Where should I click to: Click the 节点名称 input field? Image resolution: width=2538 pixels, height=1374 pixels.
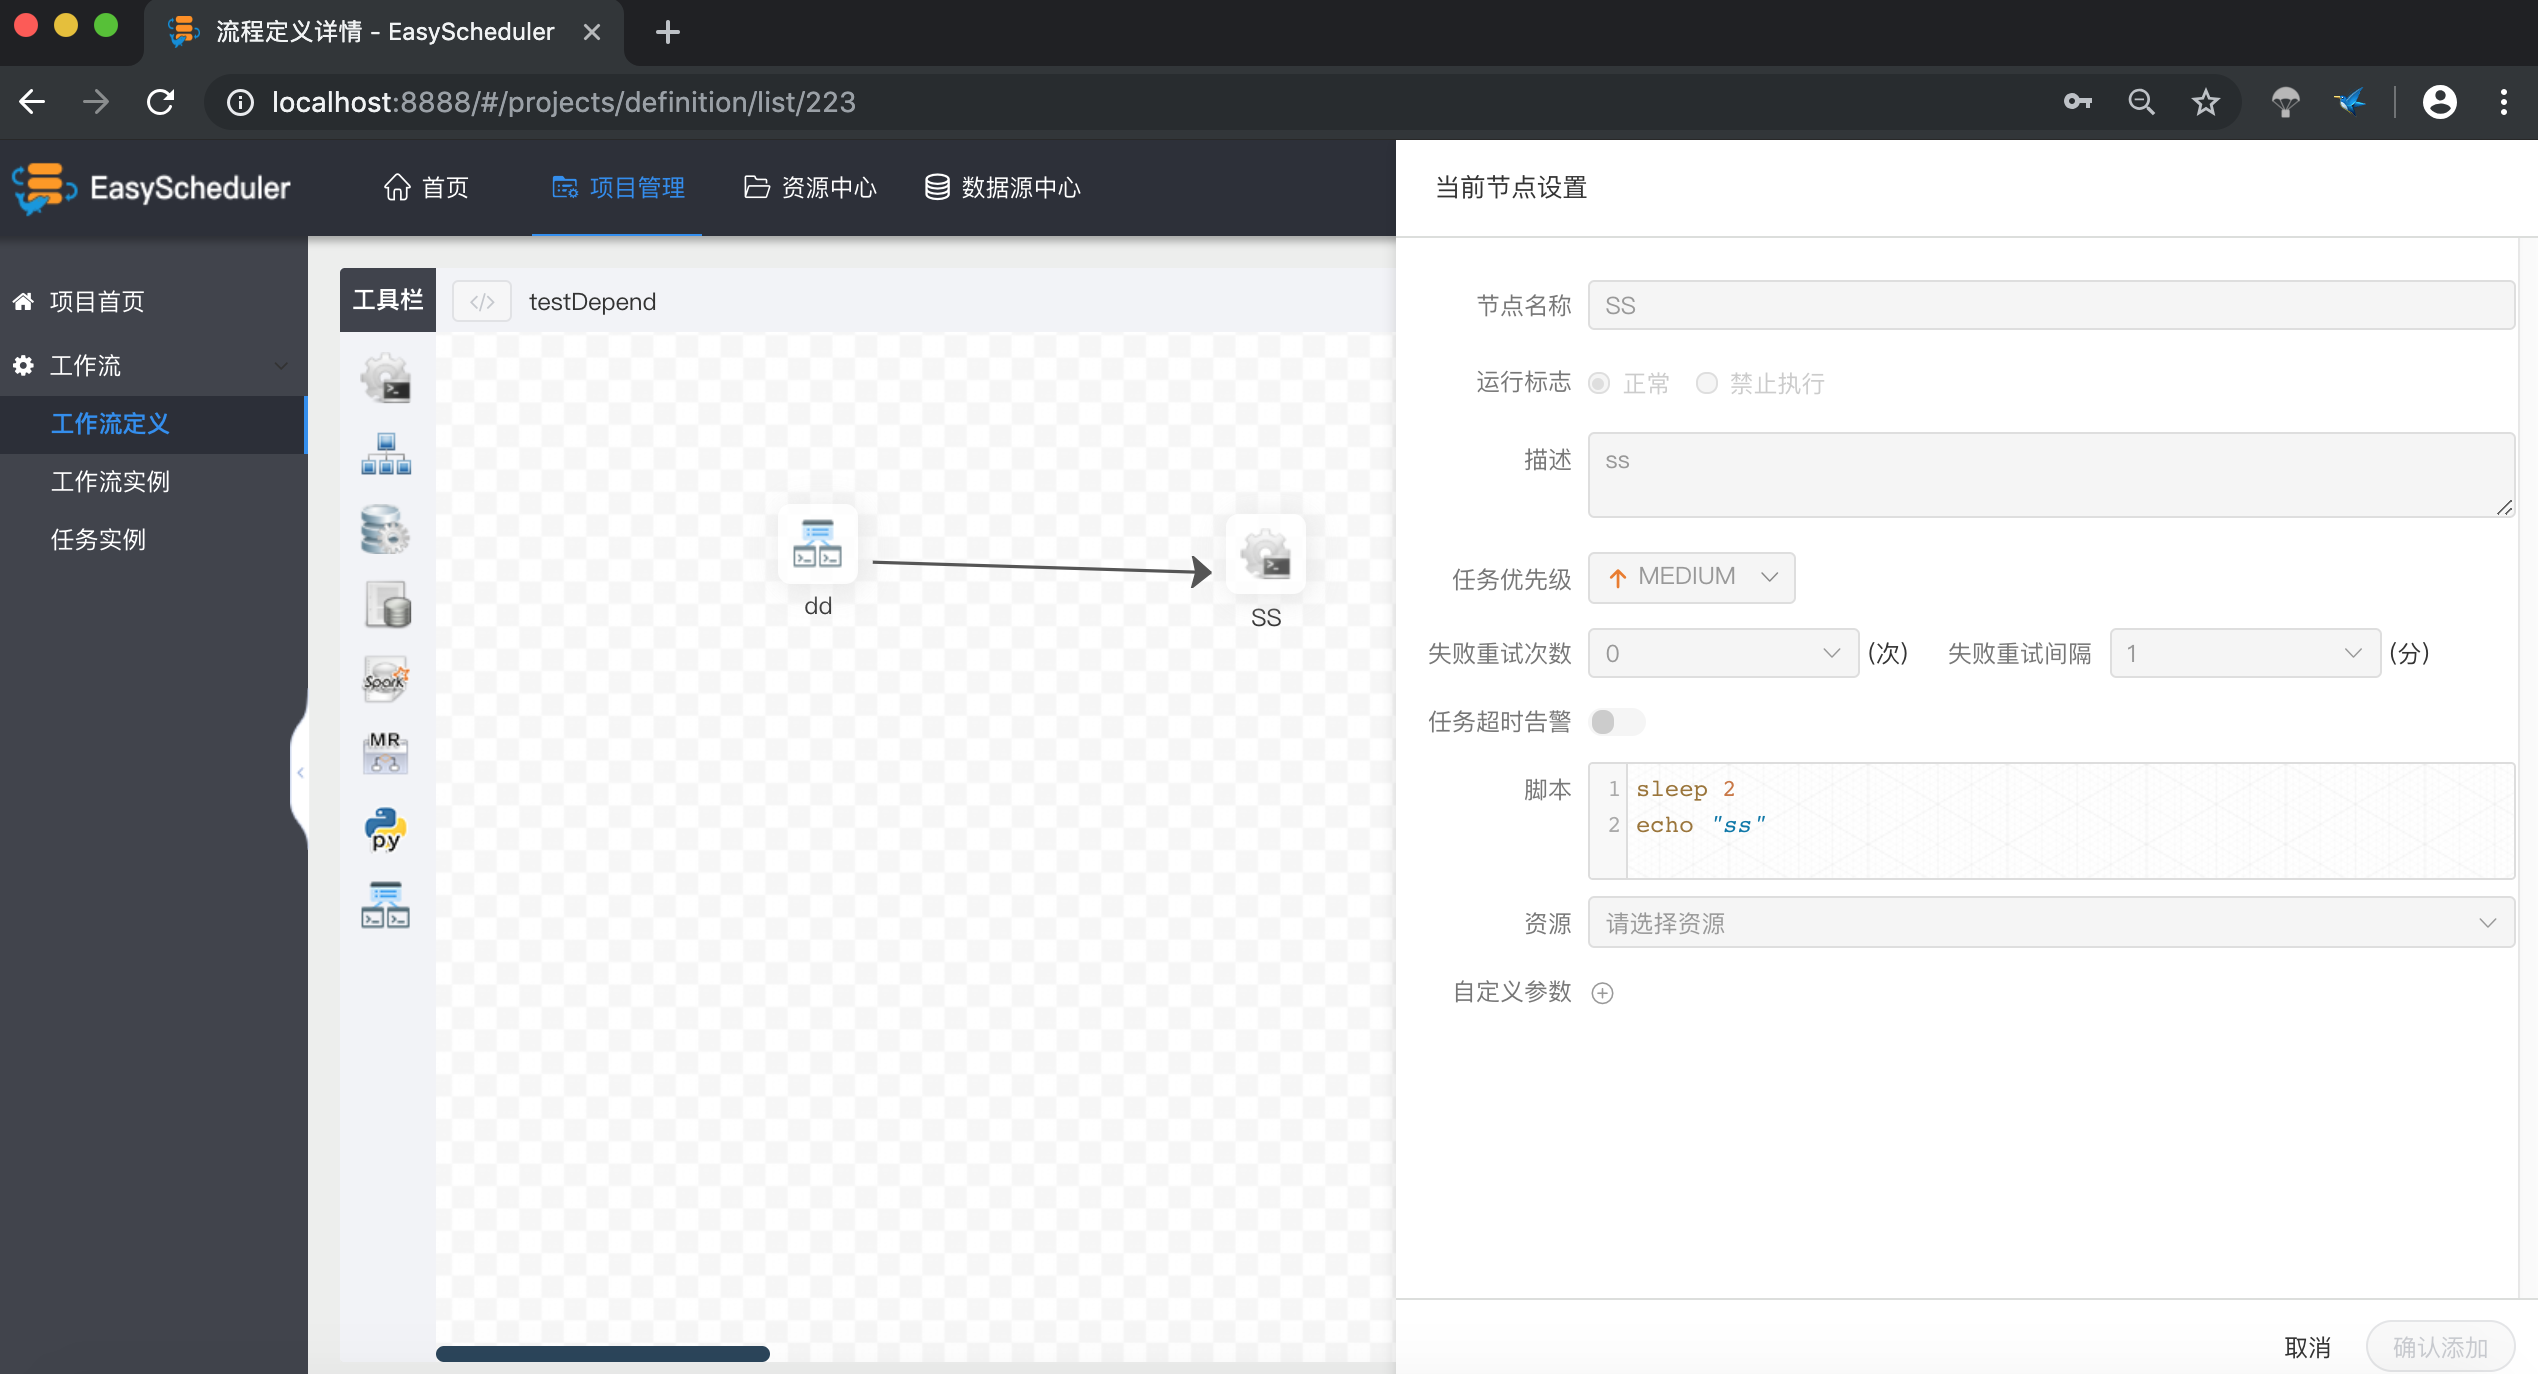click(2051, 305)
